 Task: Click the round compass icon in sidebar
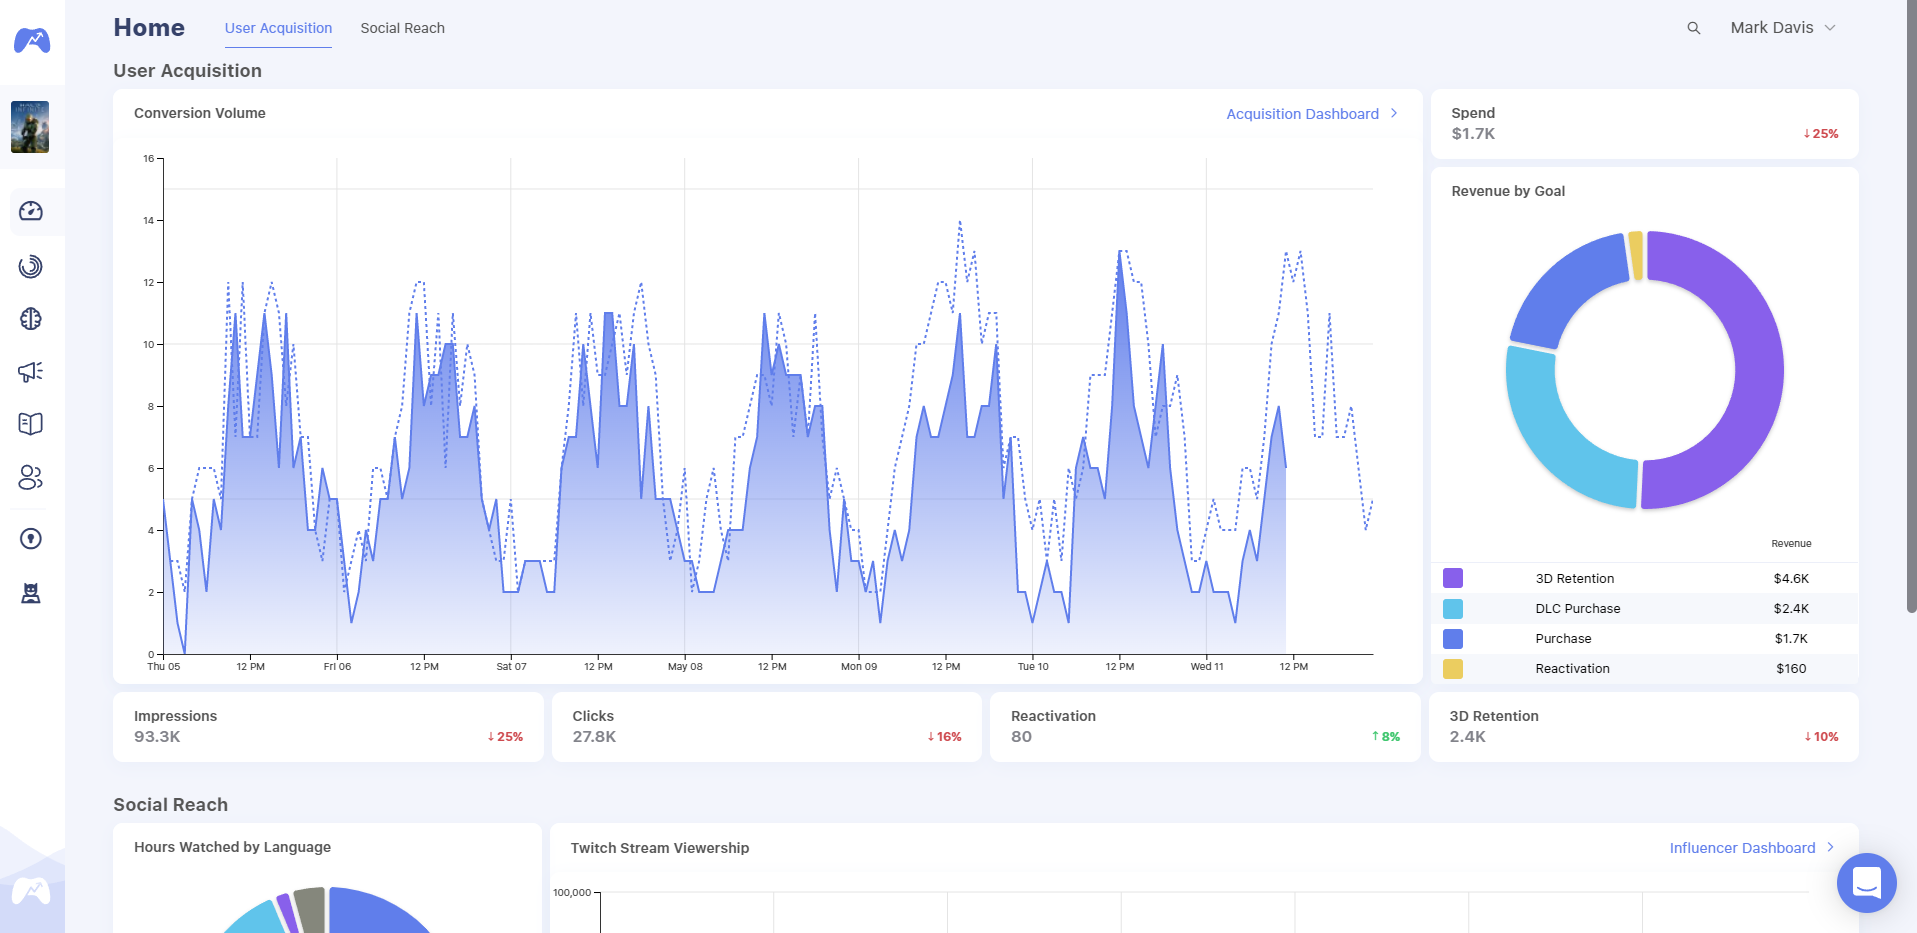click(31, 539)
